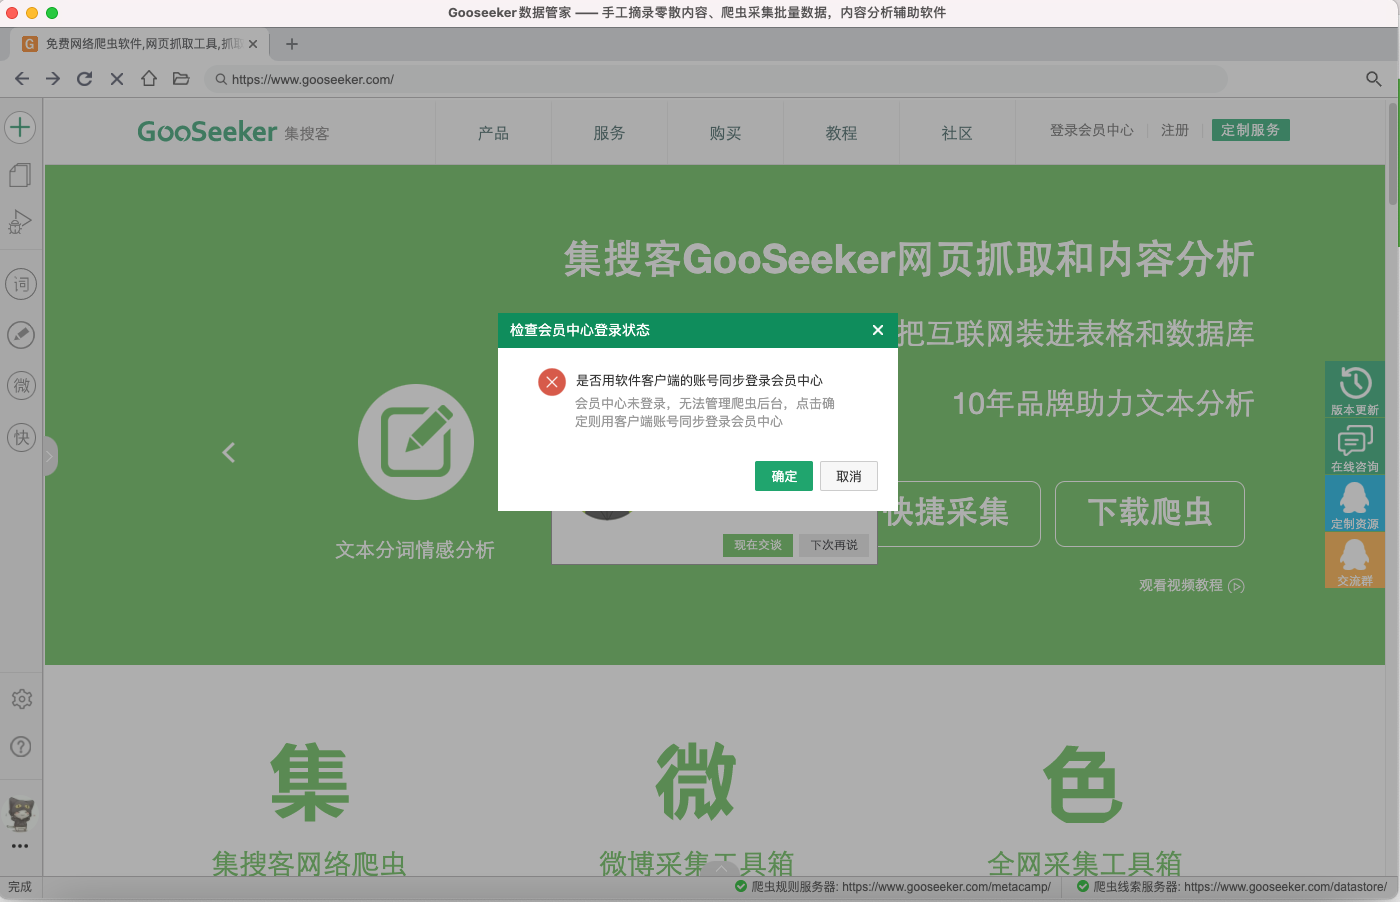The width and height of the screenshot is (1400, 902).
Task: Open the 教程 navigation menu
Action: coord(841,133)
